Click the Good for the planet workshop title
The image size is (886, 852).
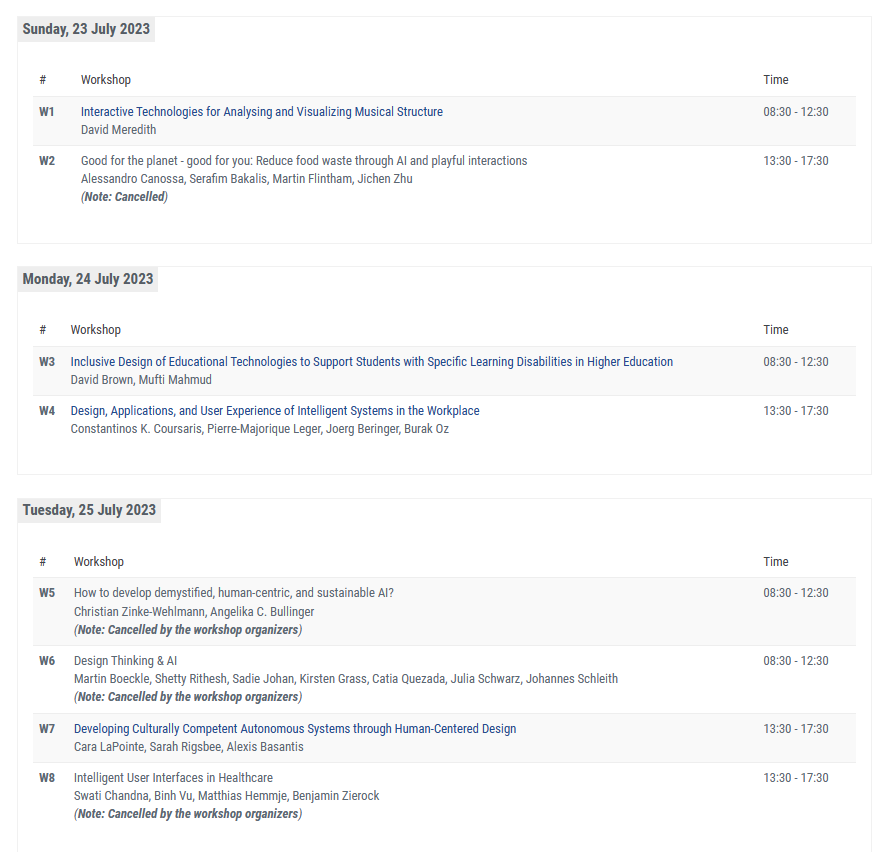tap(304, 161)
